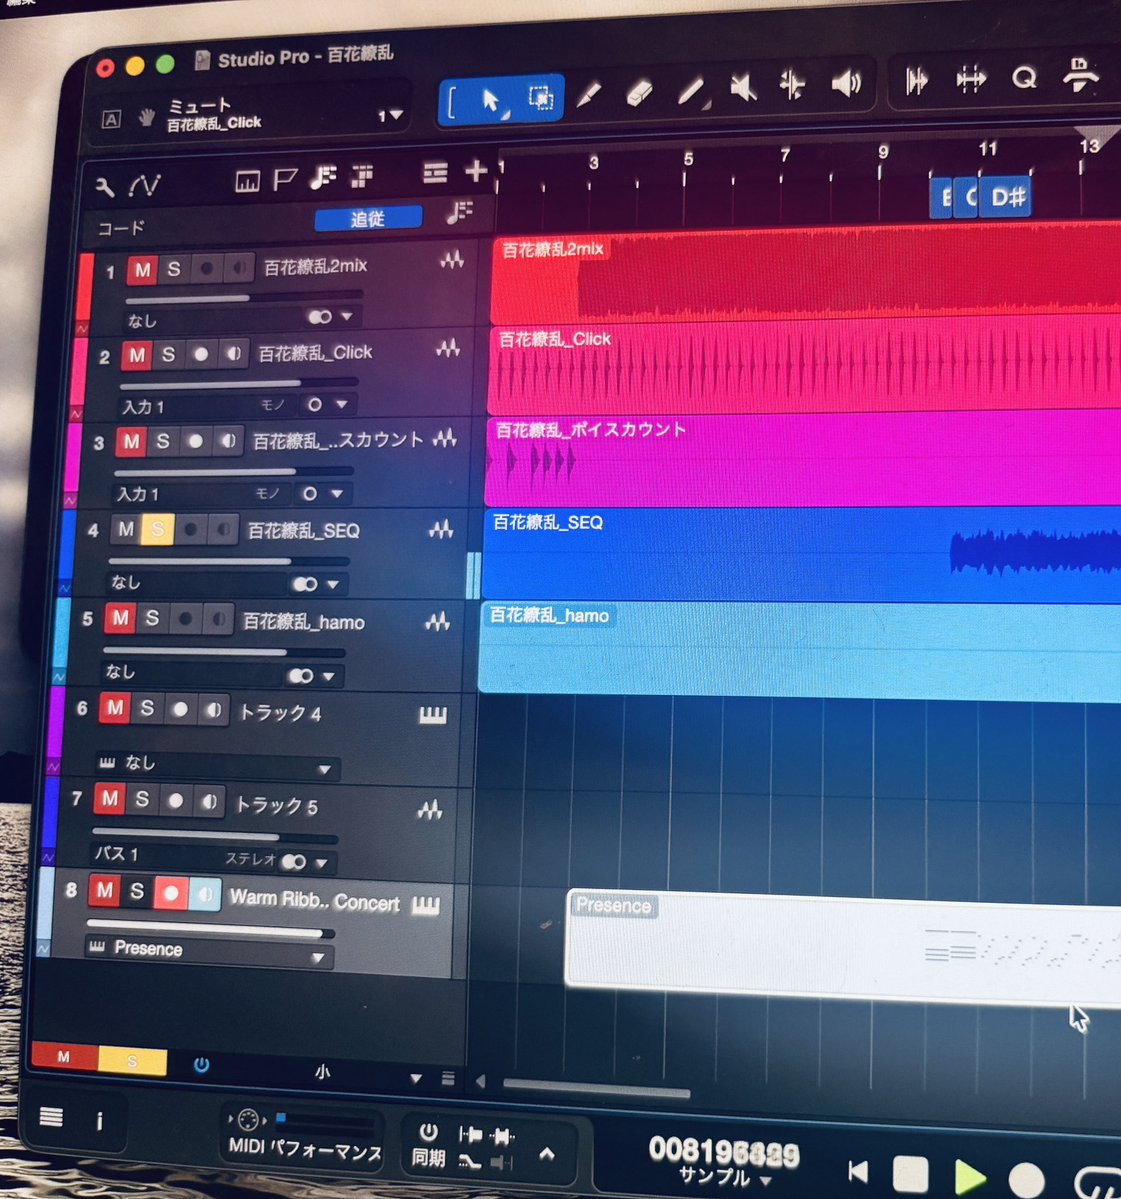This screenshot has width=1121, height=1199.
Task: Click the MIDI performance monitor icon
Action: tap(248, 1120)
